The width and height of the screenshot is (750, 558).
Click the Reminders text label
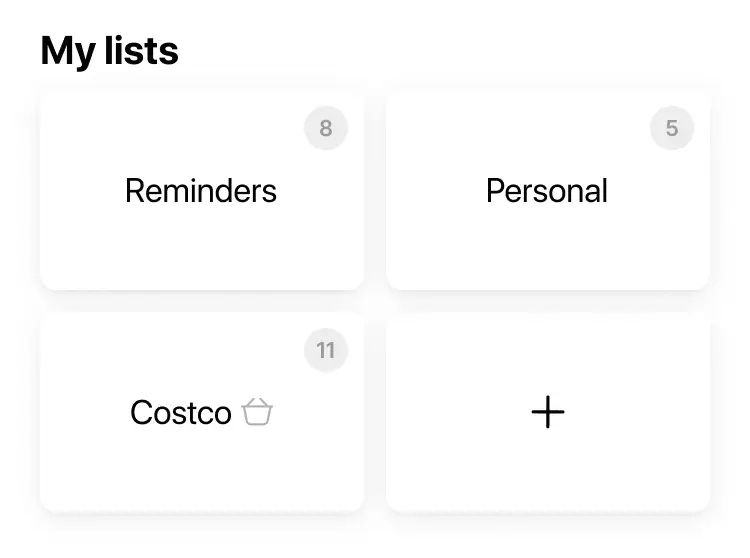click(x=201, y=190)
